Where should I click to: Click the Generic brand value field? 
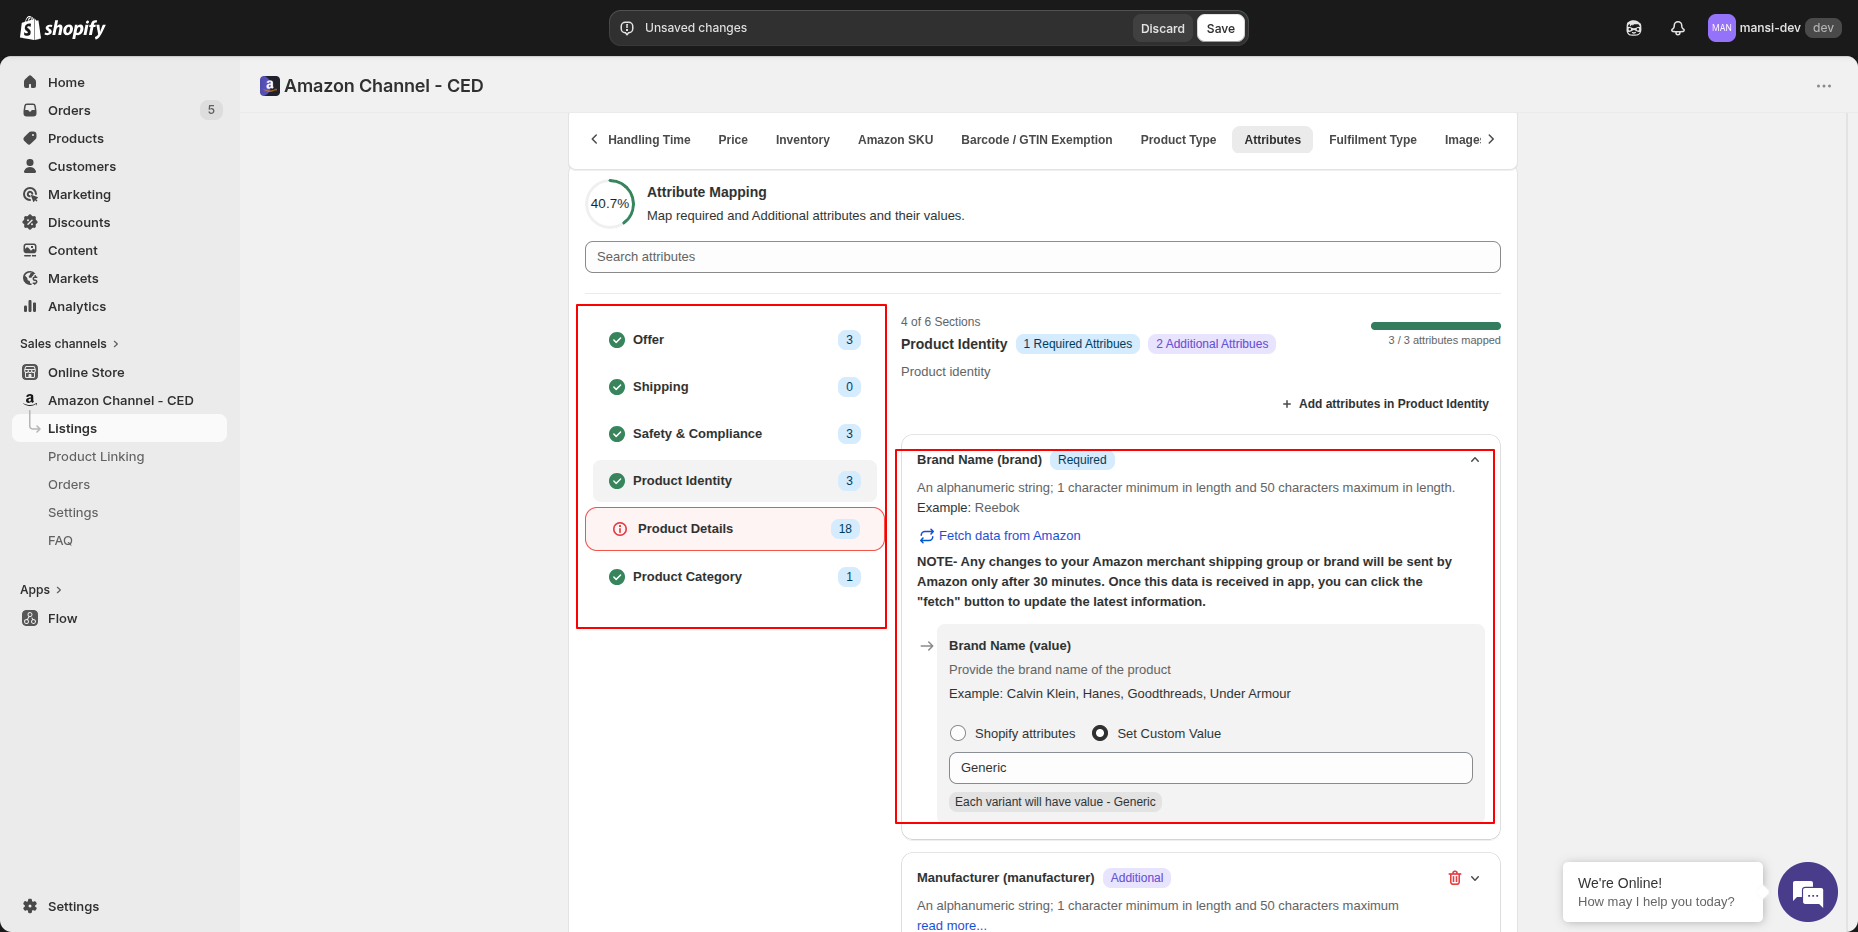(x=1210, y=768)
